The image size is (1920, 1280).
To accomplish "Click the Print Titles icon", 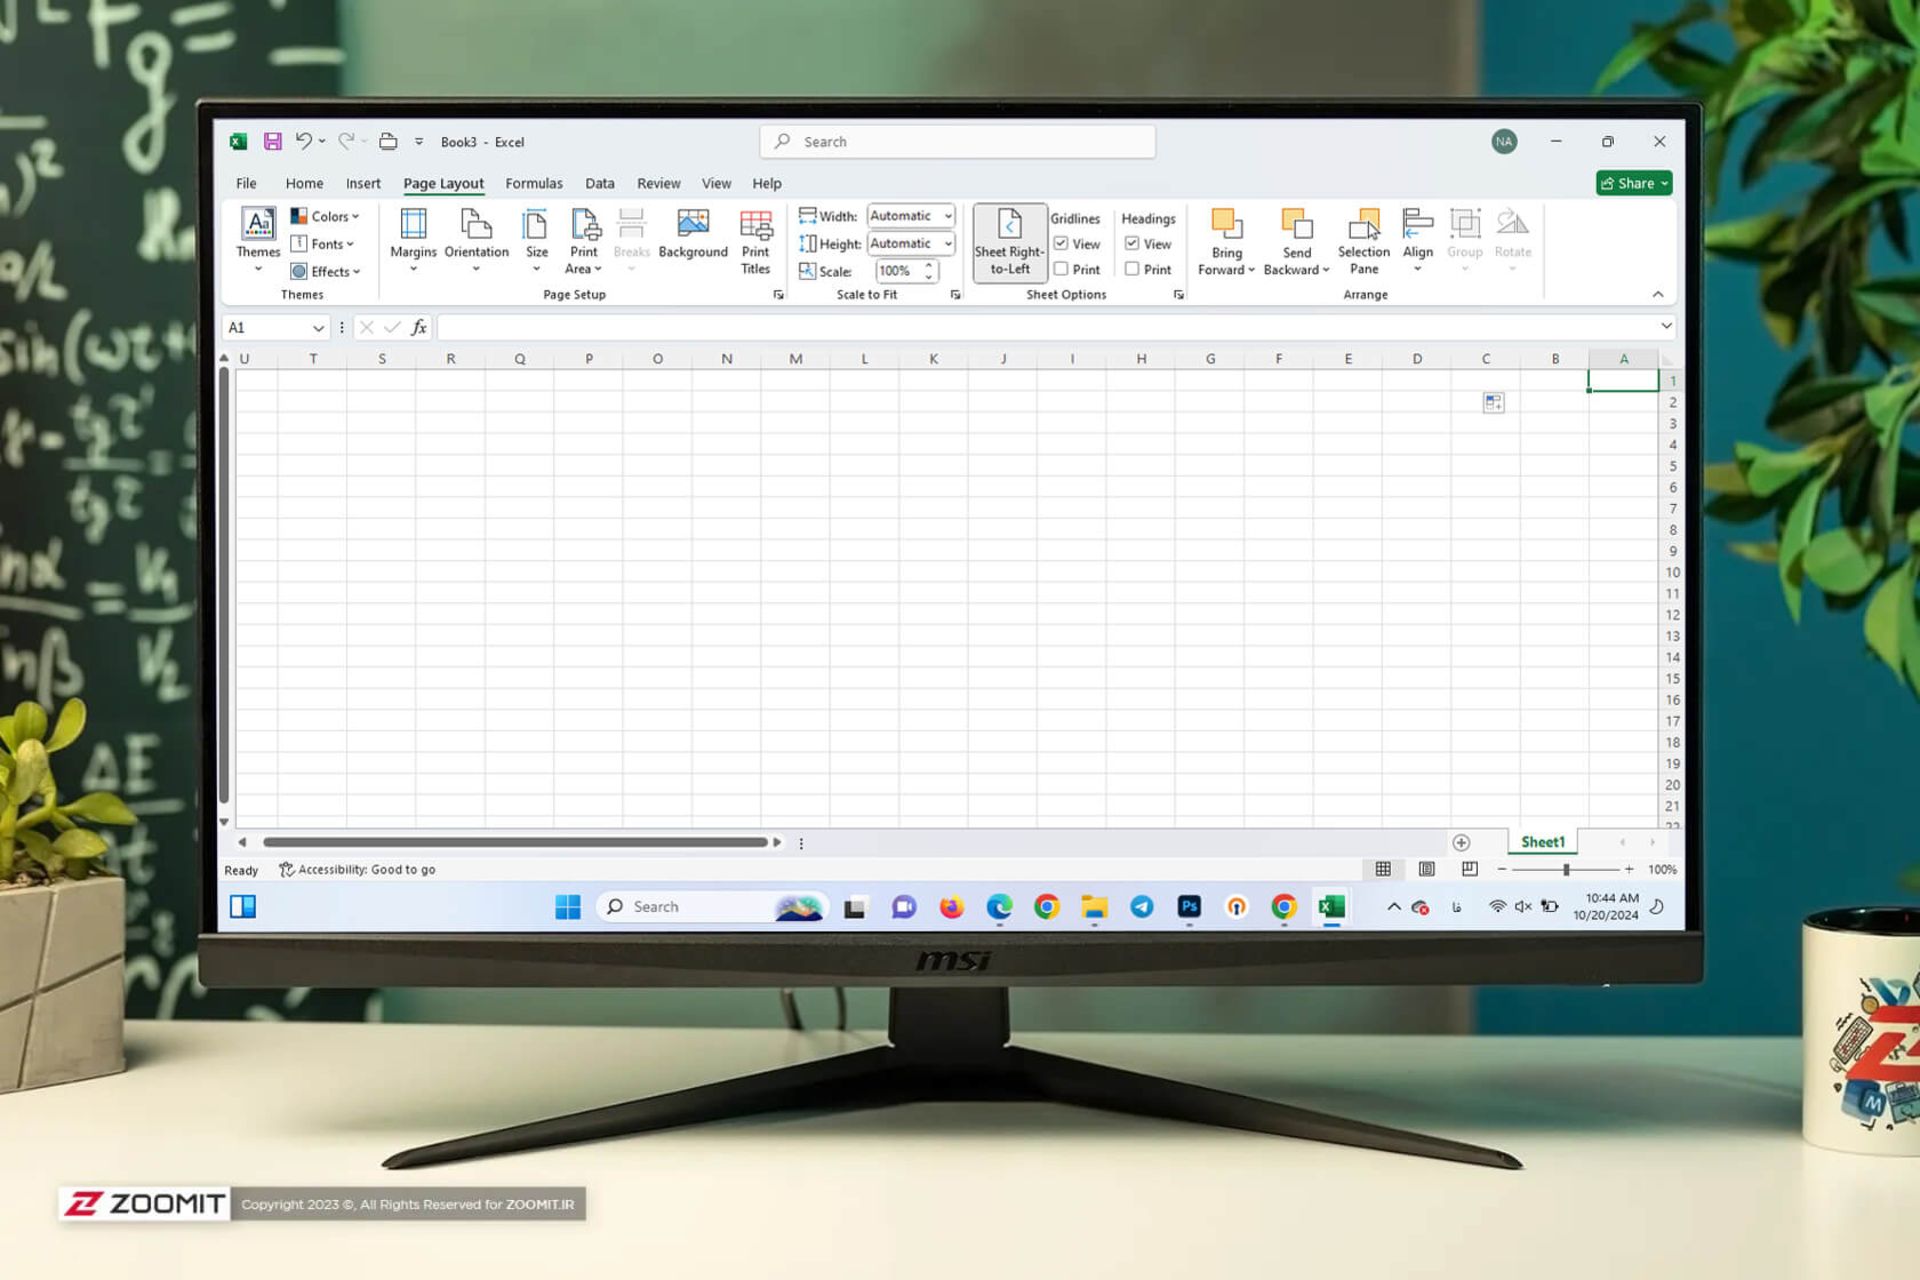I will pyautogui.click(x=755, y=226).
